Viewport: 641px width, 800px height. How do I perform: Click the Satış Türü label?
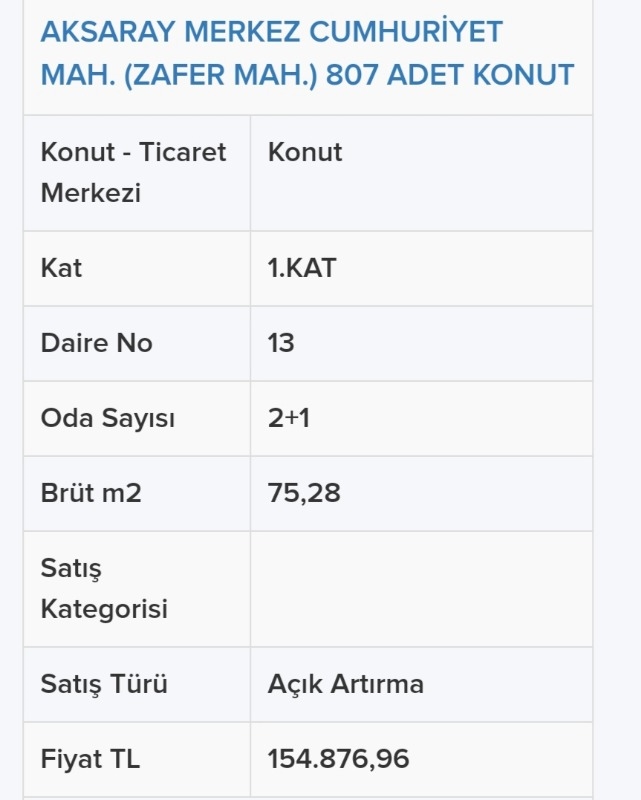104,684
